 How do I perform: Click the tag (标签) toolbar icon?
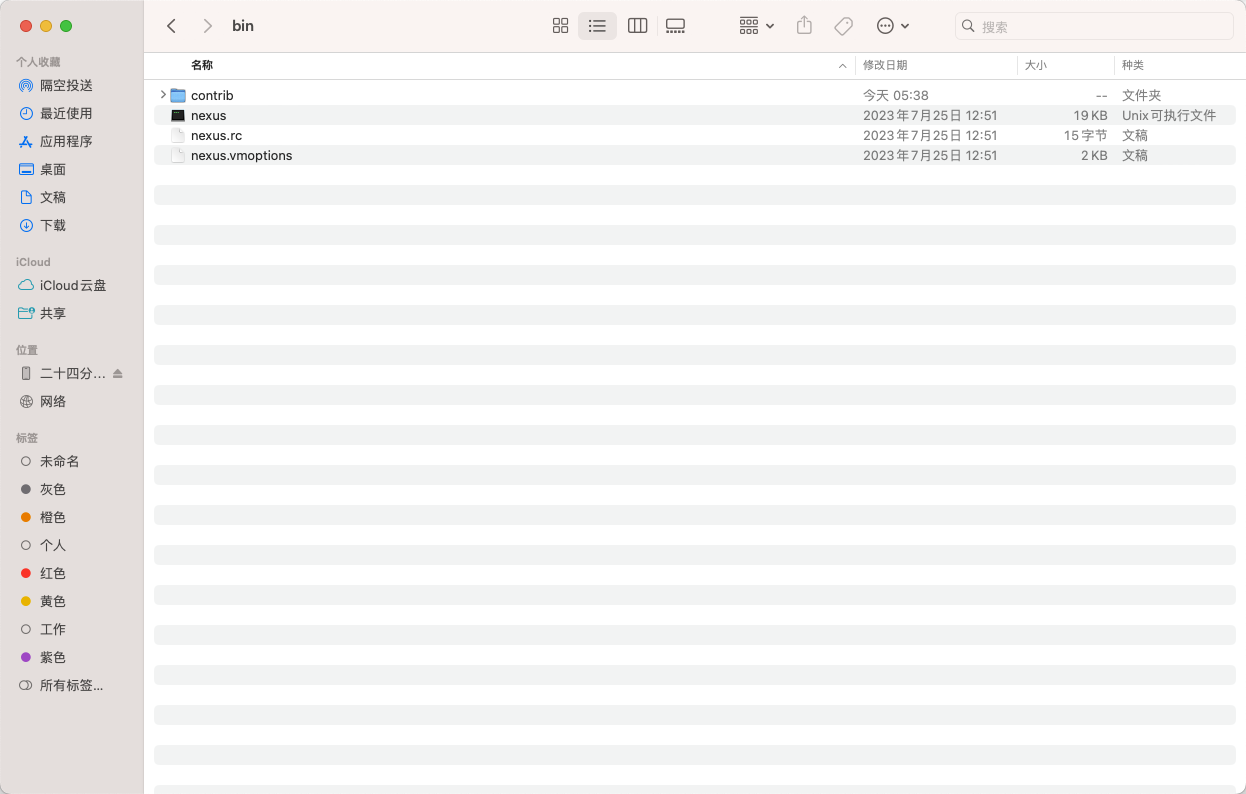844,26
